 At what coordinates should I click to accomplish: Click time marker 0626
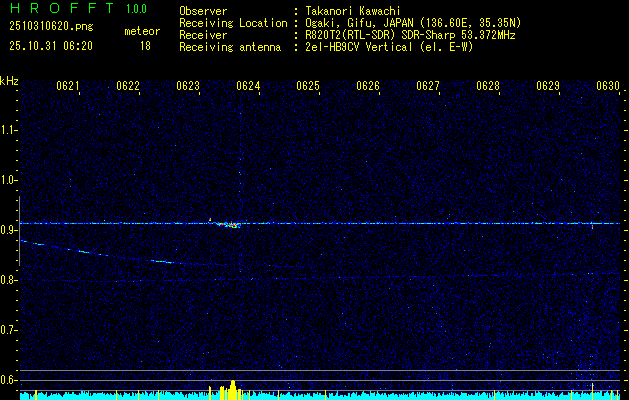pos(368,86)
